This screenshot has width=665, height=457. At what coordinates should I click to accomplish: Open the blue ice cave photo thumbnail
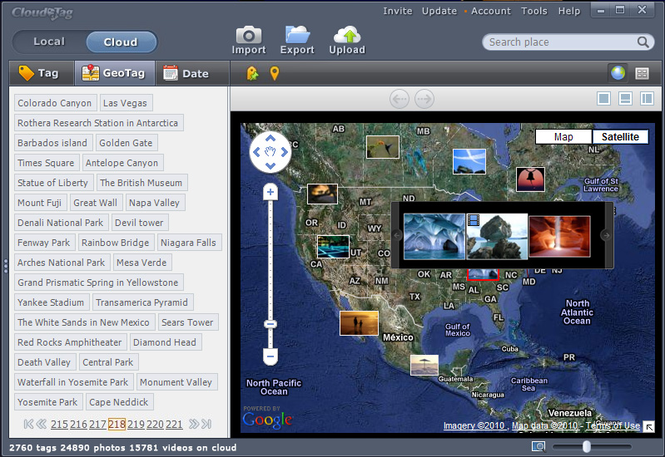(x=434, y=236)
